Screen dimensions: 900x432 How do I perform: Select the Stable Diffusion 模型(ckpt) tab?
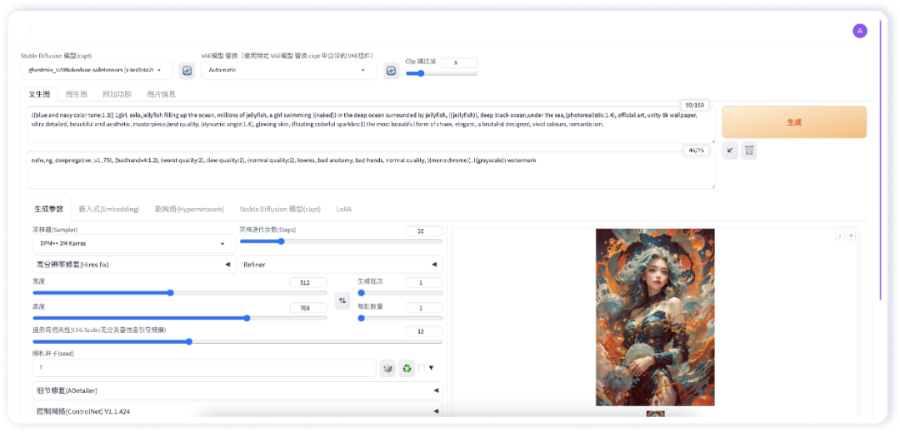pos(280,209)
